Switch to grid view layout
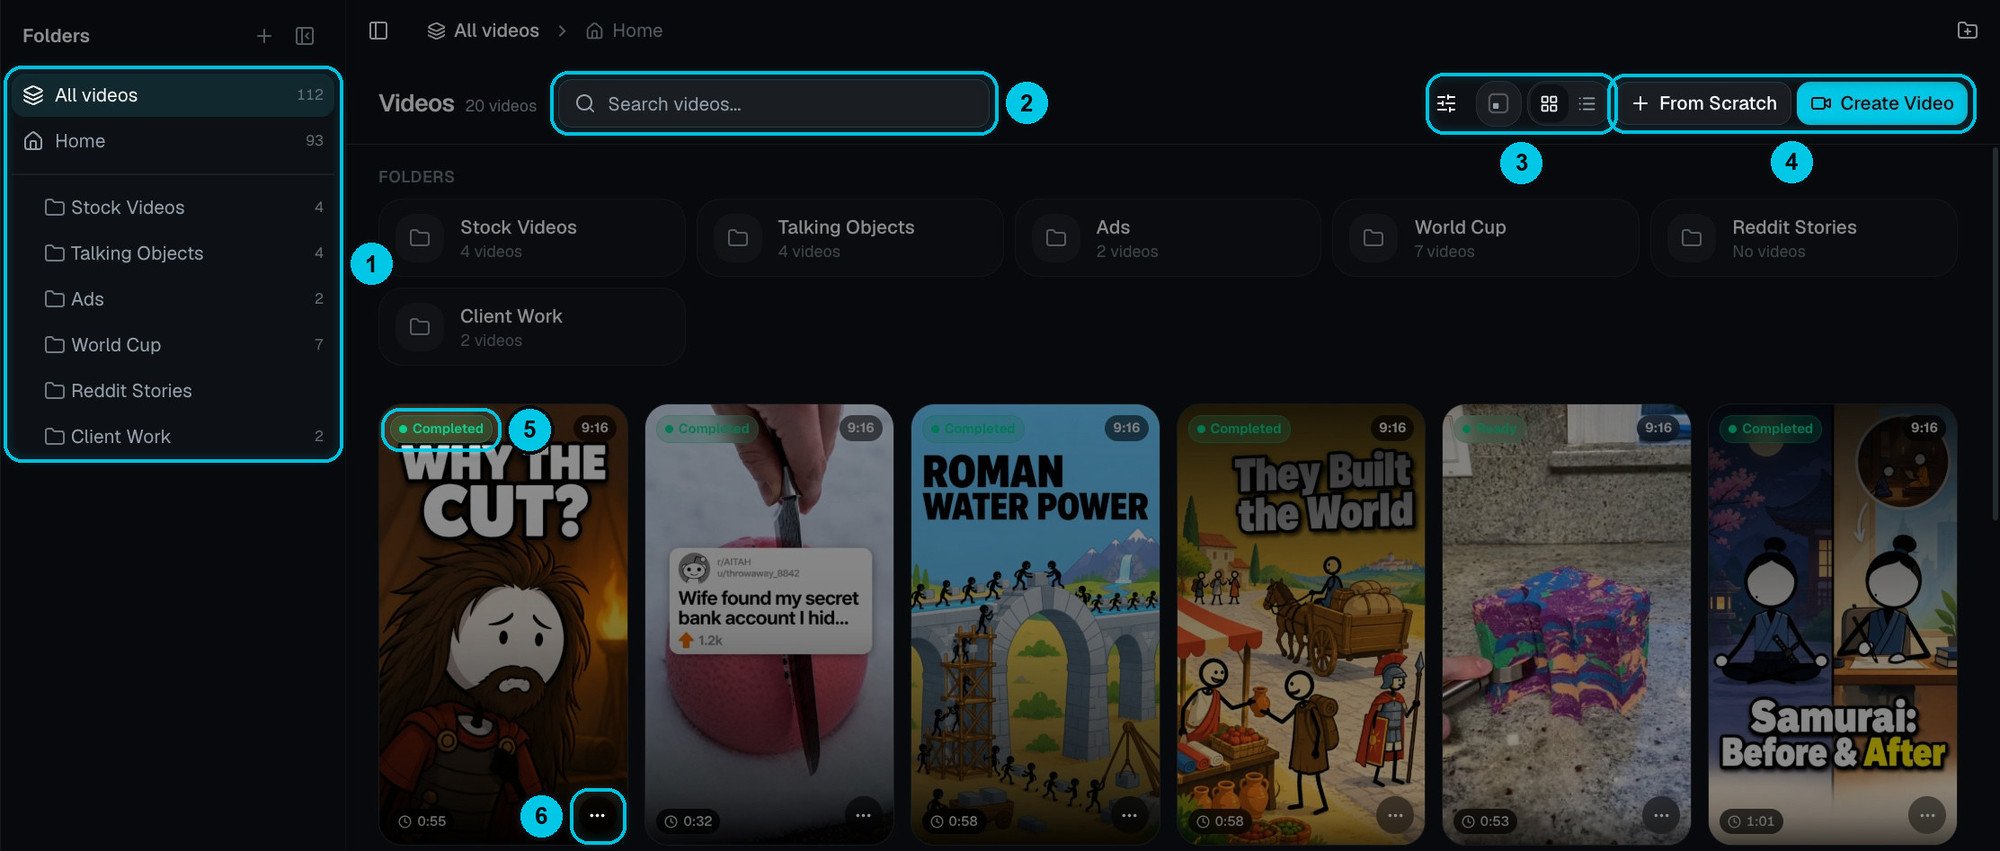 [1549, 103]
